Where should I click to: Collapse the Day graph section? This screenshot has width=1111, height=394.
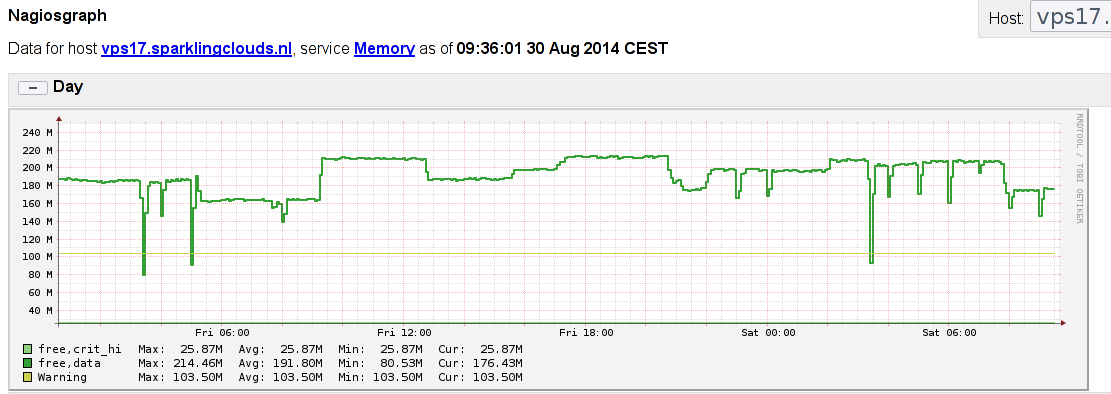pyautogui.click(x=33, y=87)
